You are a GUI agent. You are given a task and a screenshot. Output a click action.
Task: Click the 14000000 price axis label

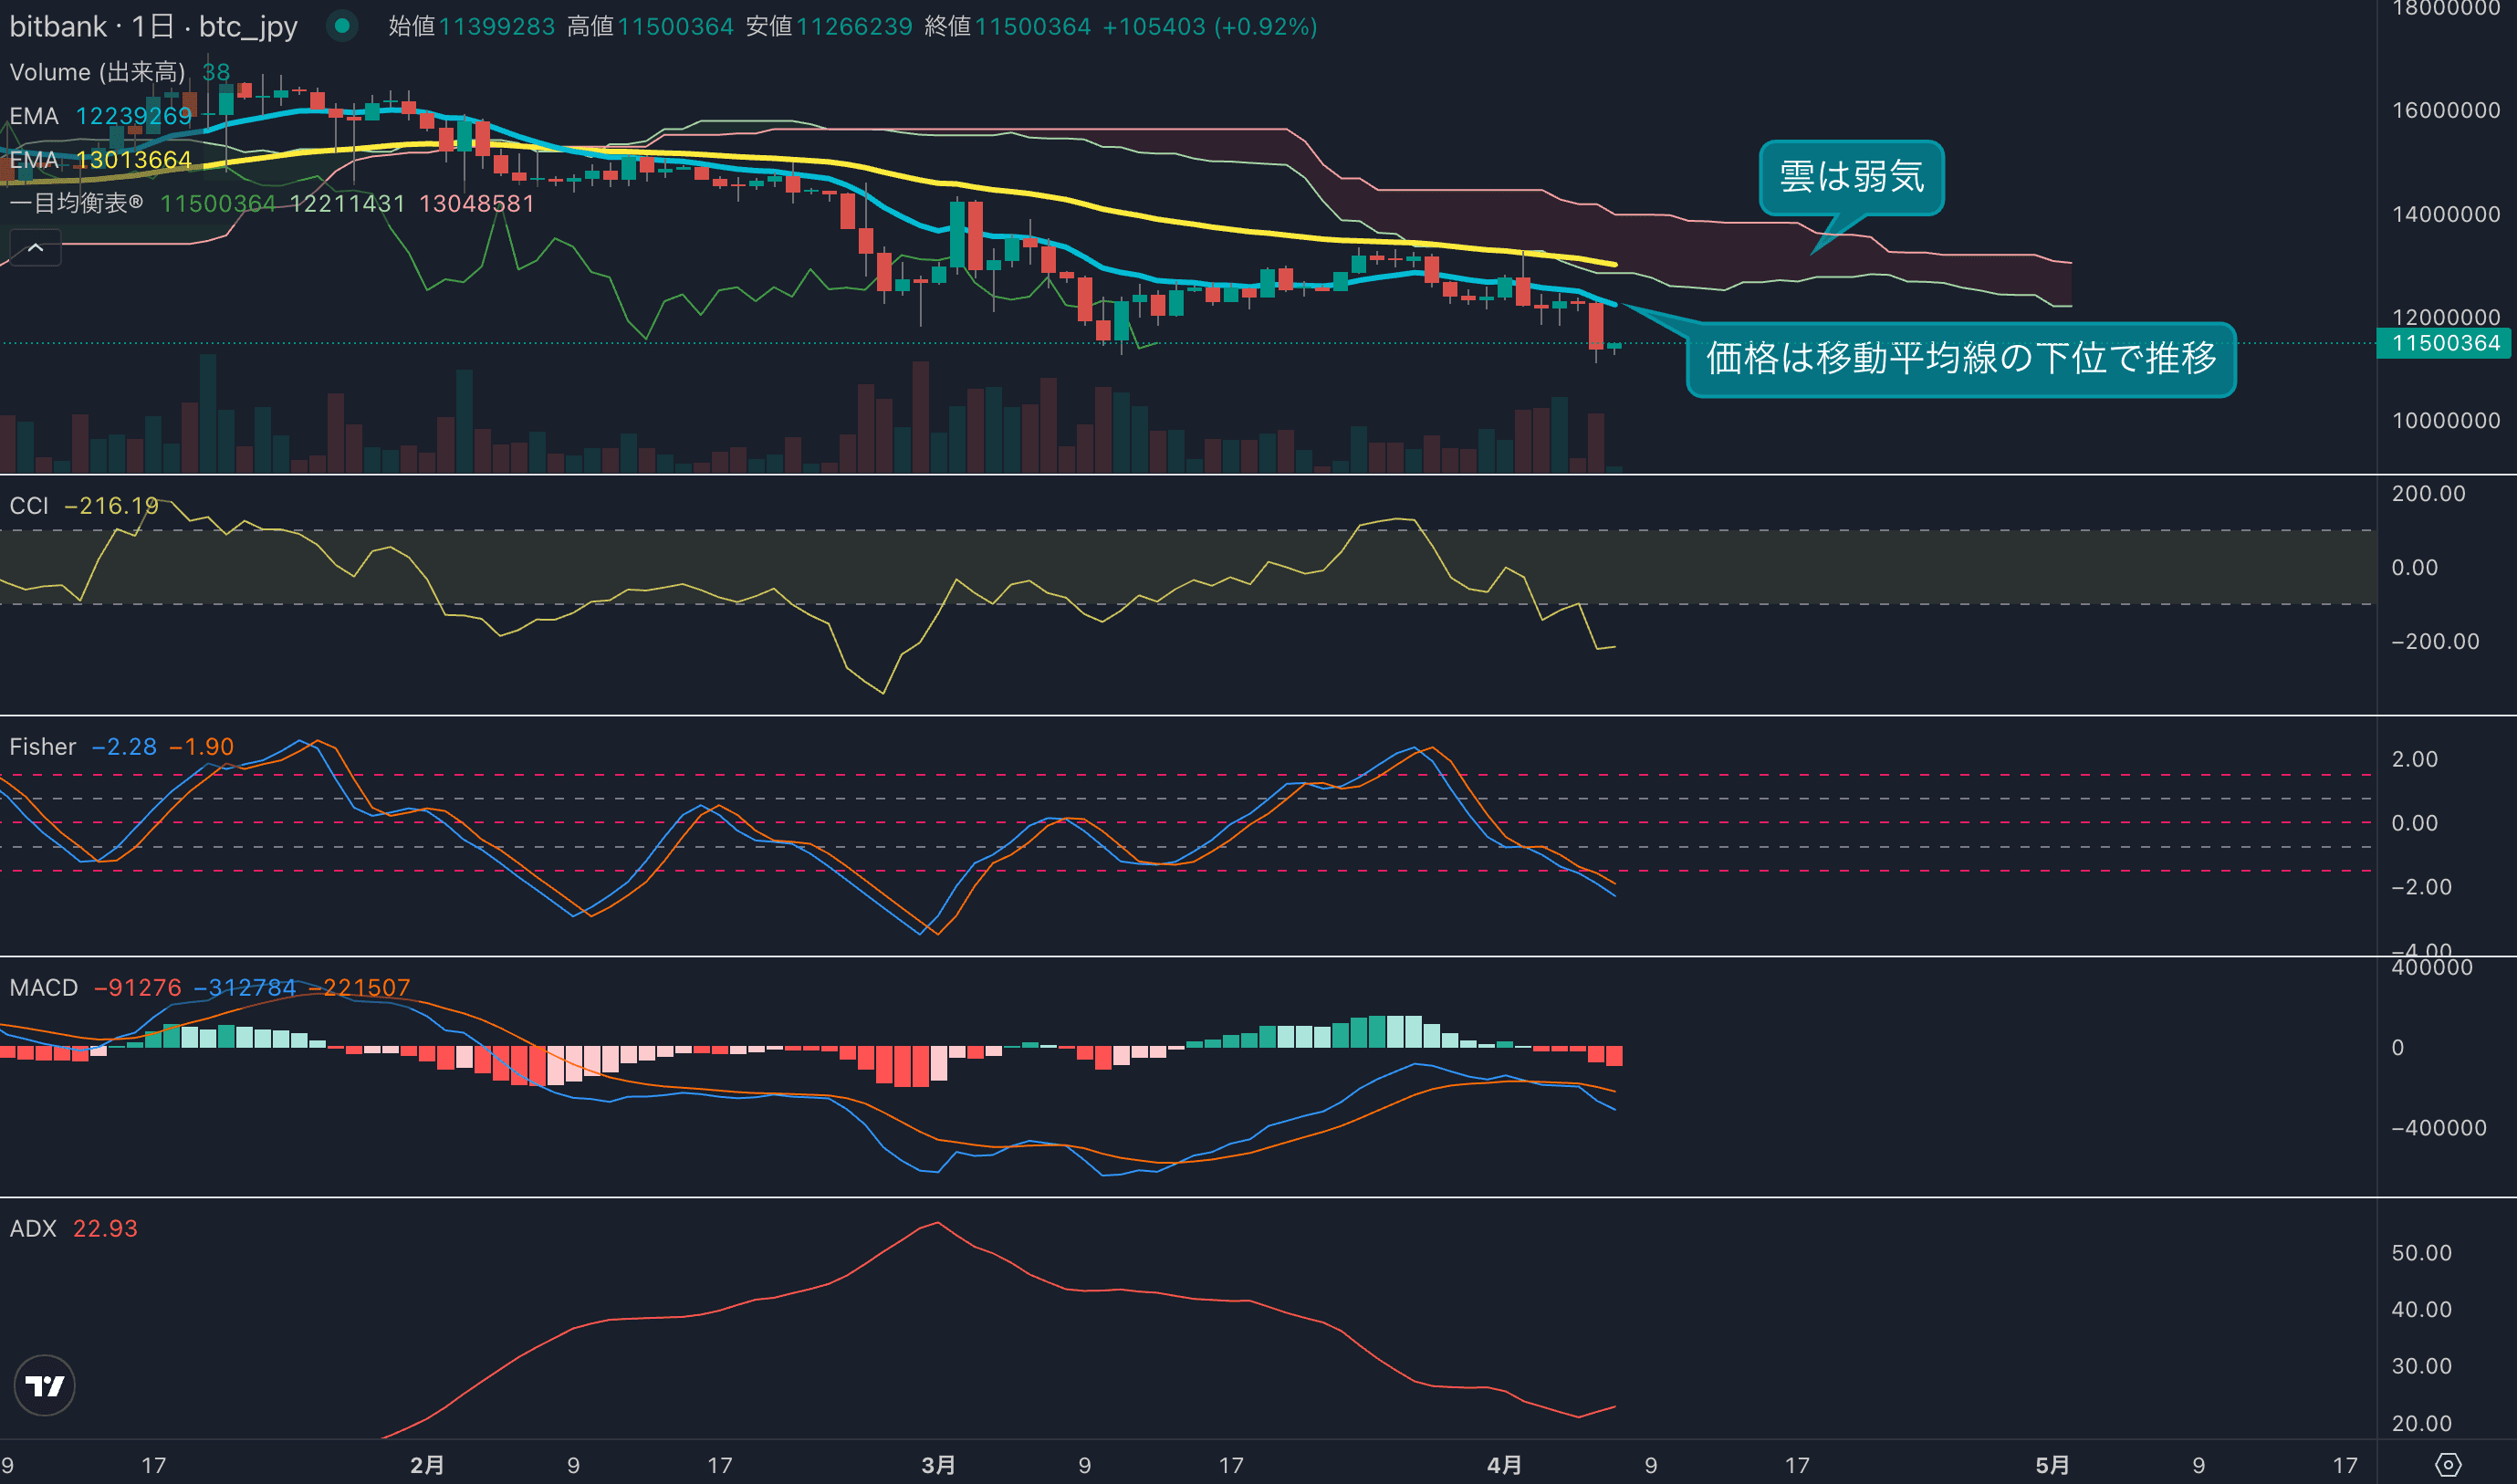(2445, 214)
